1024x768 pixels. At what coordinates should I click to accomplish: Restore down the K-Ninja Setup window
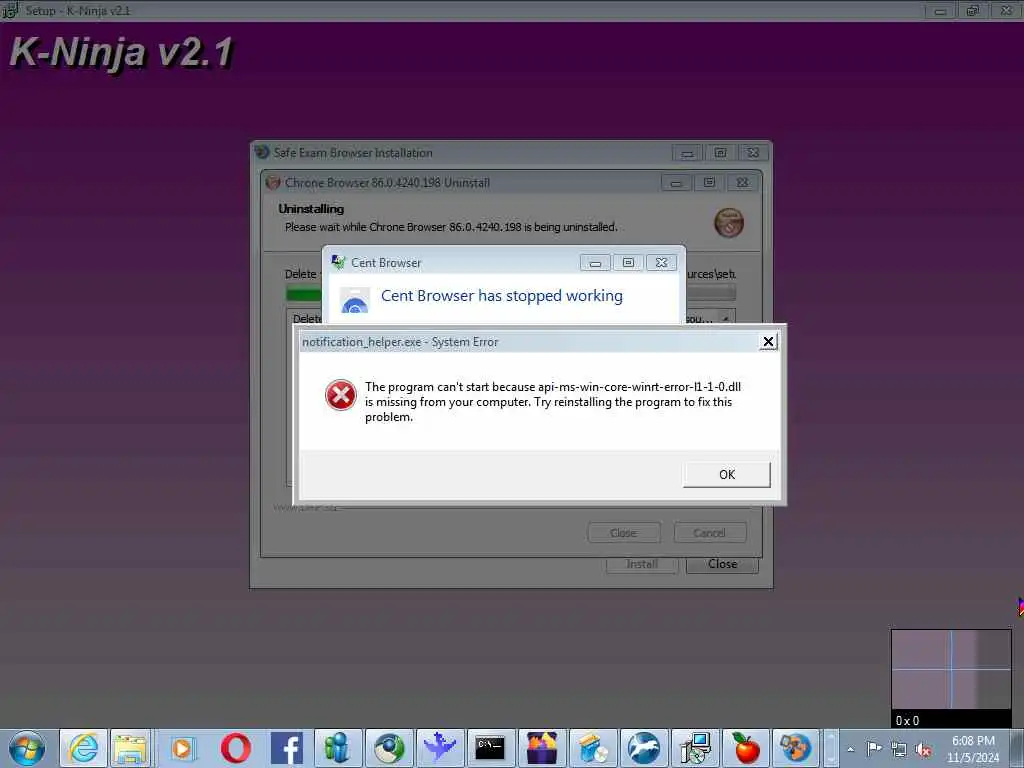pyautogui.click(x=973, y=10)
